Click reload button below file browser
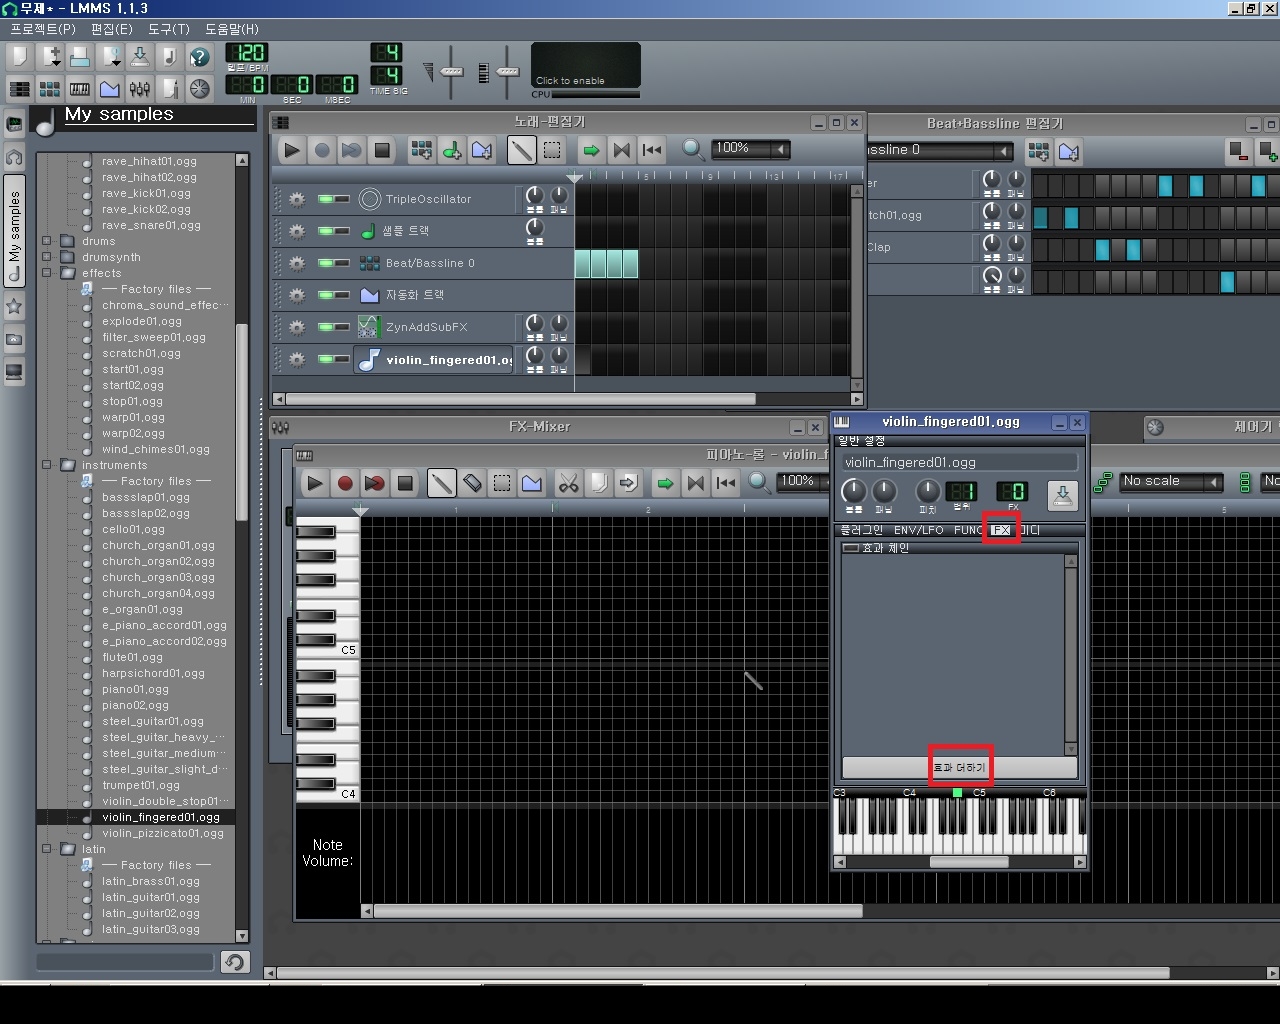 coord(233,962)
